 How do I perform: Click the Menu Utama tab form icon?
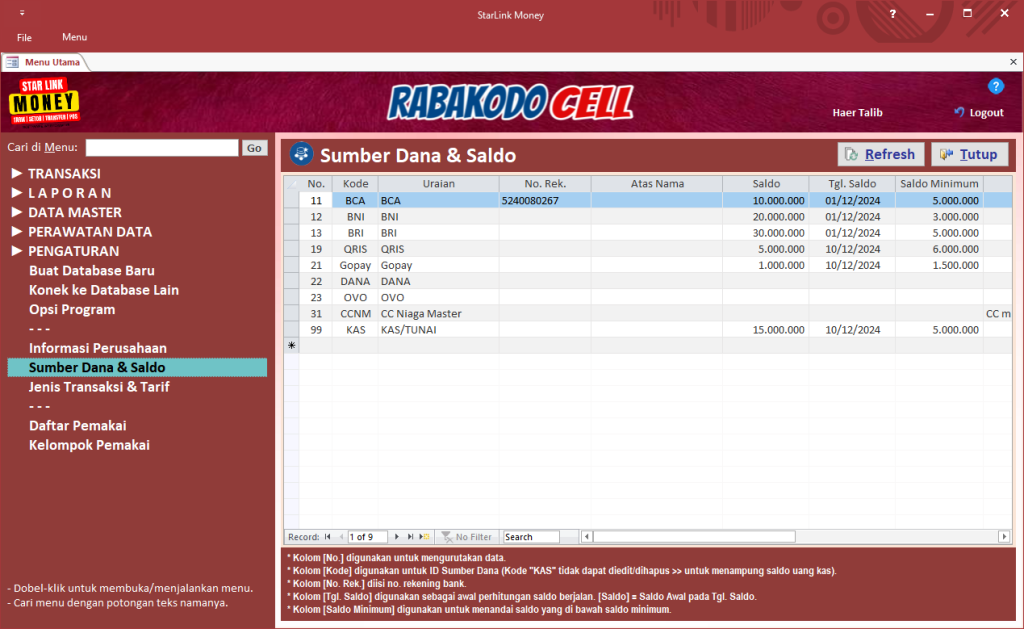[x=12, y=62]
